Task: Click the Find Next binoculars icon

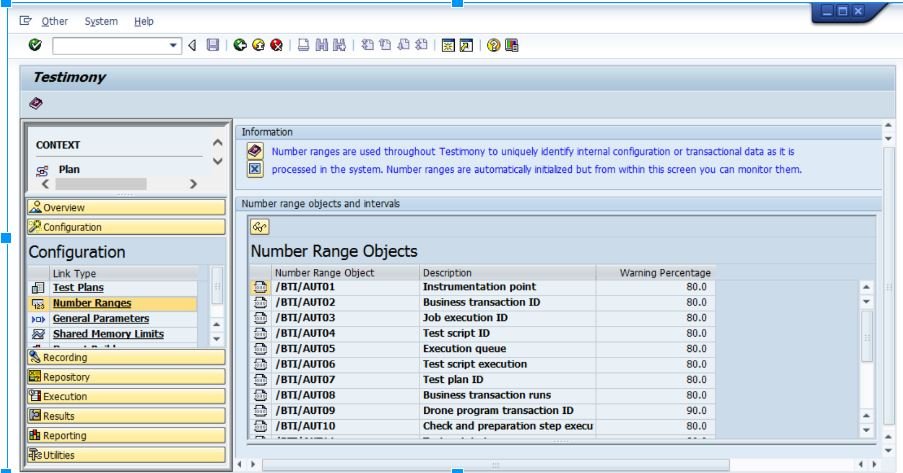Action: click(339, 45)
